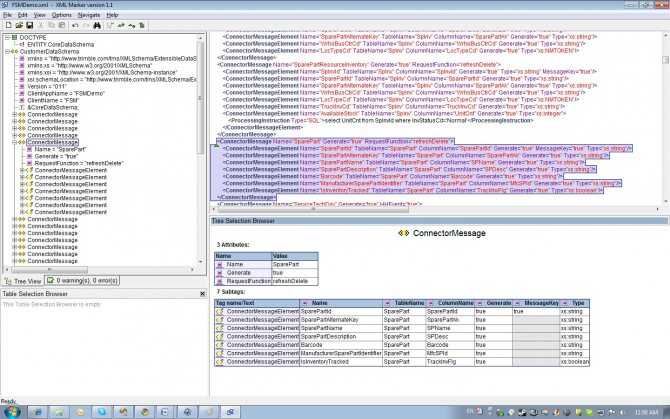Select ClientAppName = "FSMDemo" attribute in tree
This screenshot has height=419, width=670.
click(66, 93)
